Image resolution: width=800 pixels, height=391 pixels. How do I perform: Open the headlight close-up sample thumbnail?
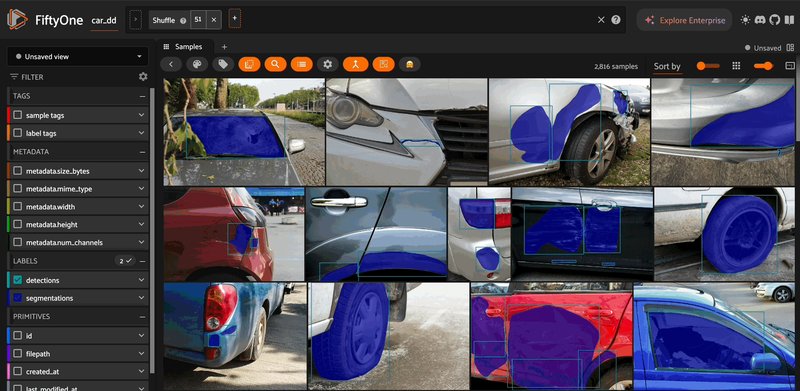pyautogui.click(x=407, y=132)
